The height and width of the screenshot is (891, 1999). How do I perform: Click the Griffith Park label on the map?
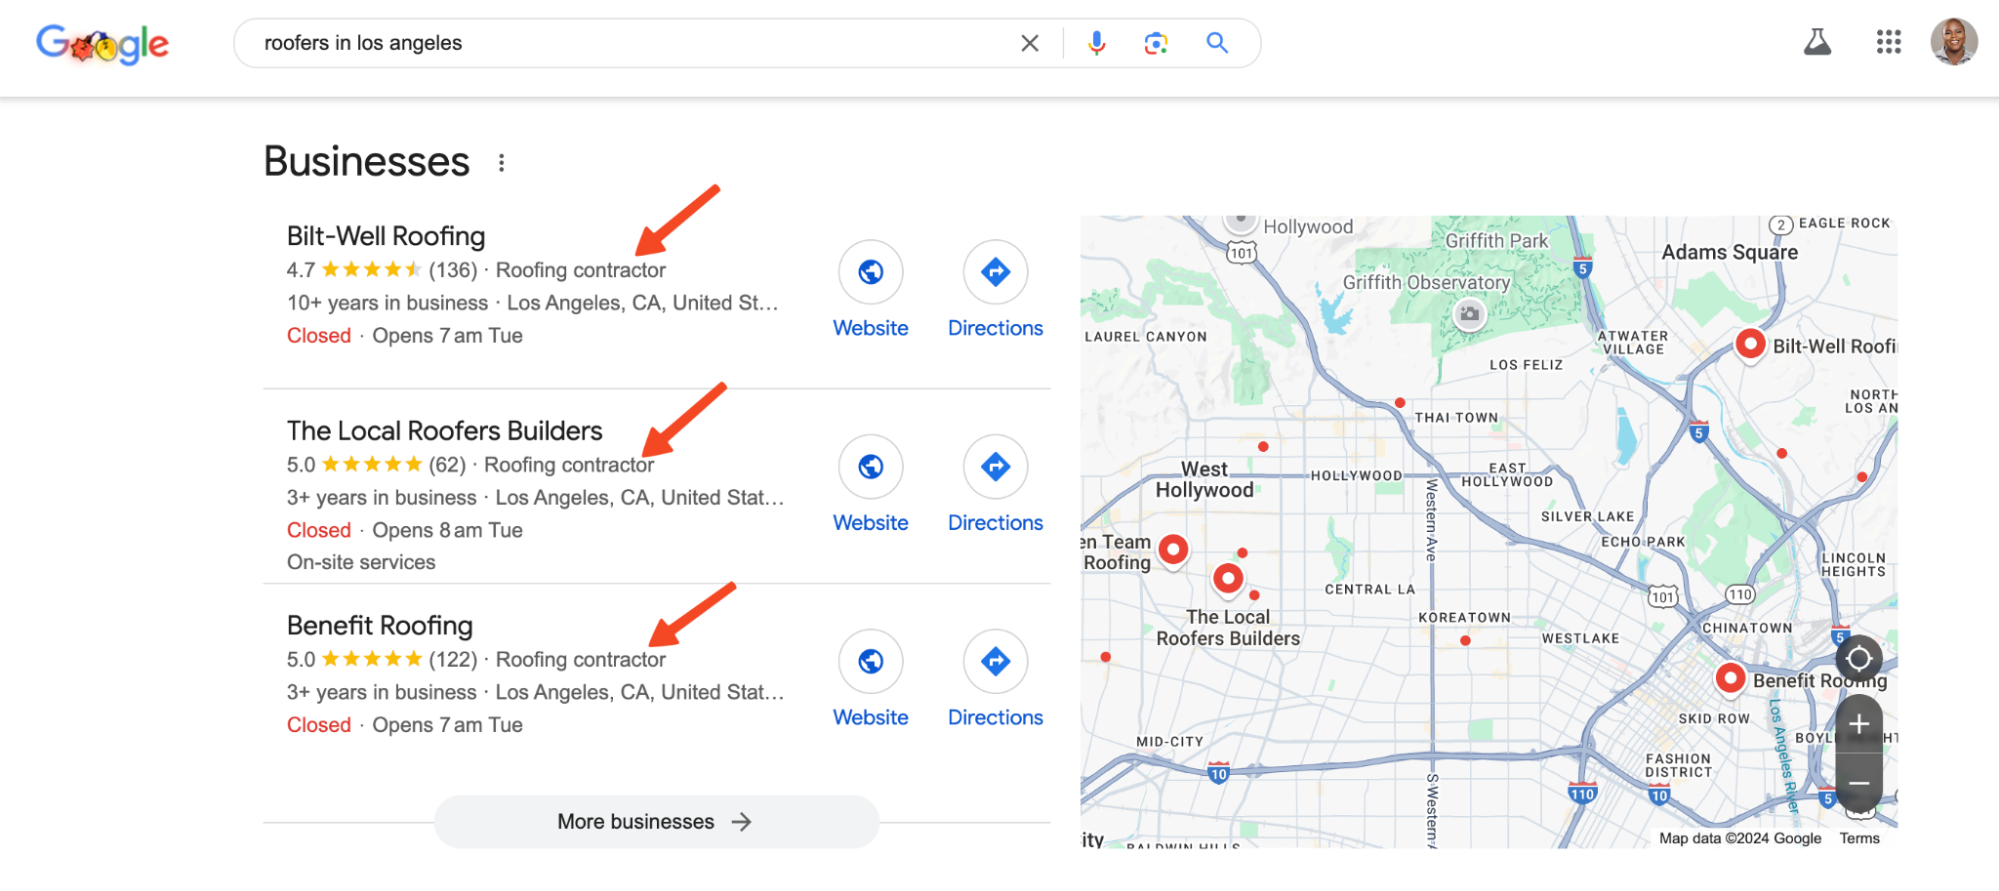click(x=1496, y=241)
